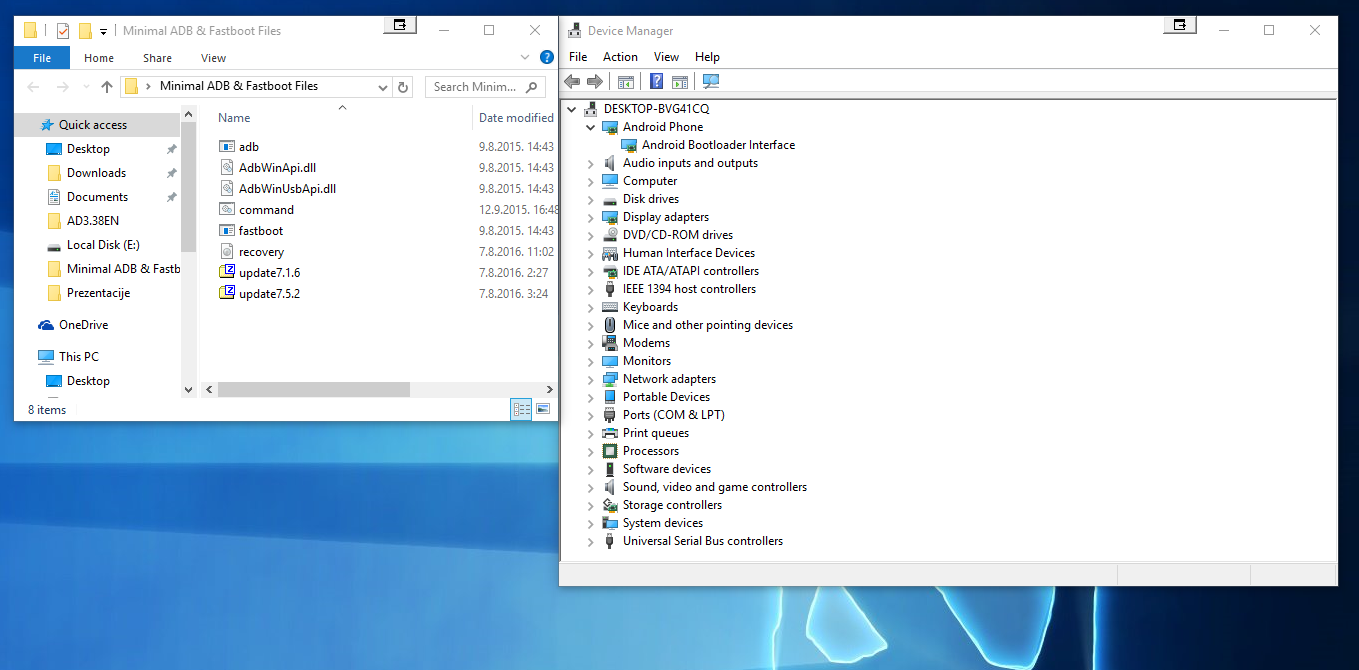Open the Share ribbon tab in File Explorer
Viewport: 1359px width, 670px height.
pyautogui.click(x=157, y=58)
